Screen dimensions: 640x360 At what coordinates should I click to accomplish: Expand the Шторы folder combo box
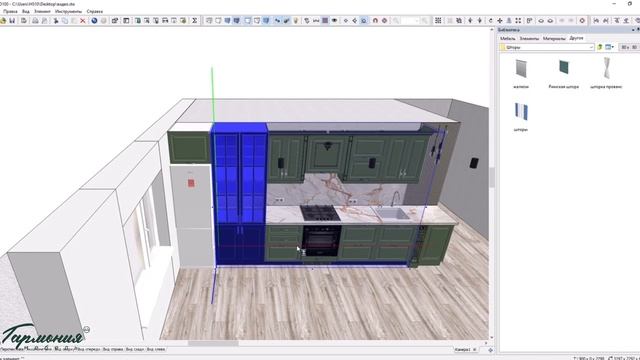[x=591, y=47]
